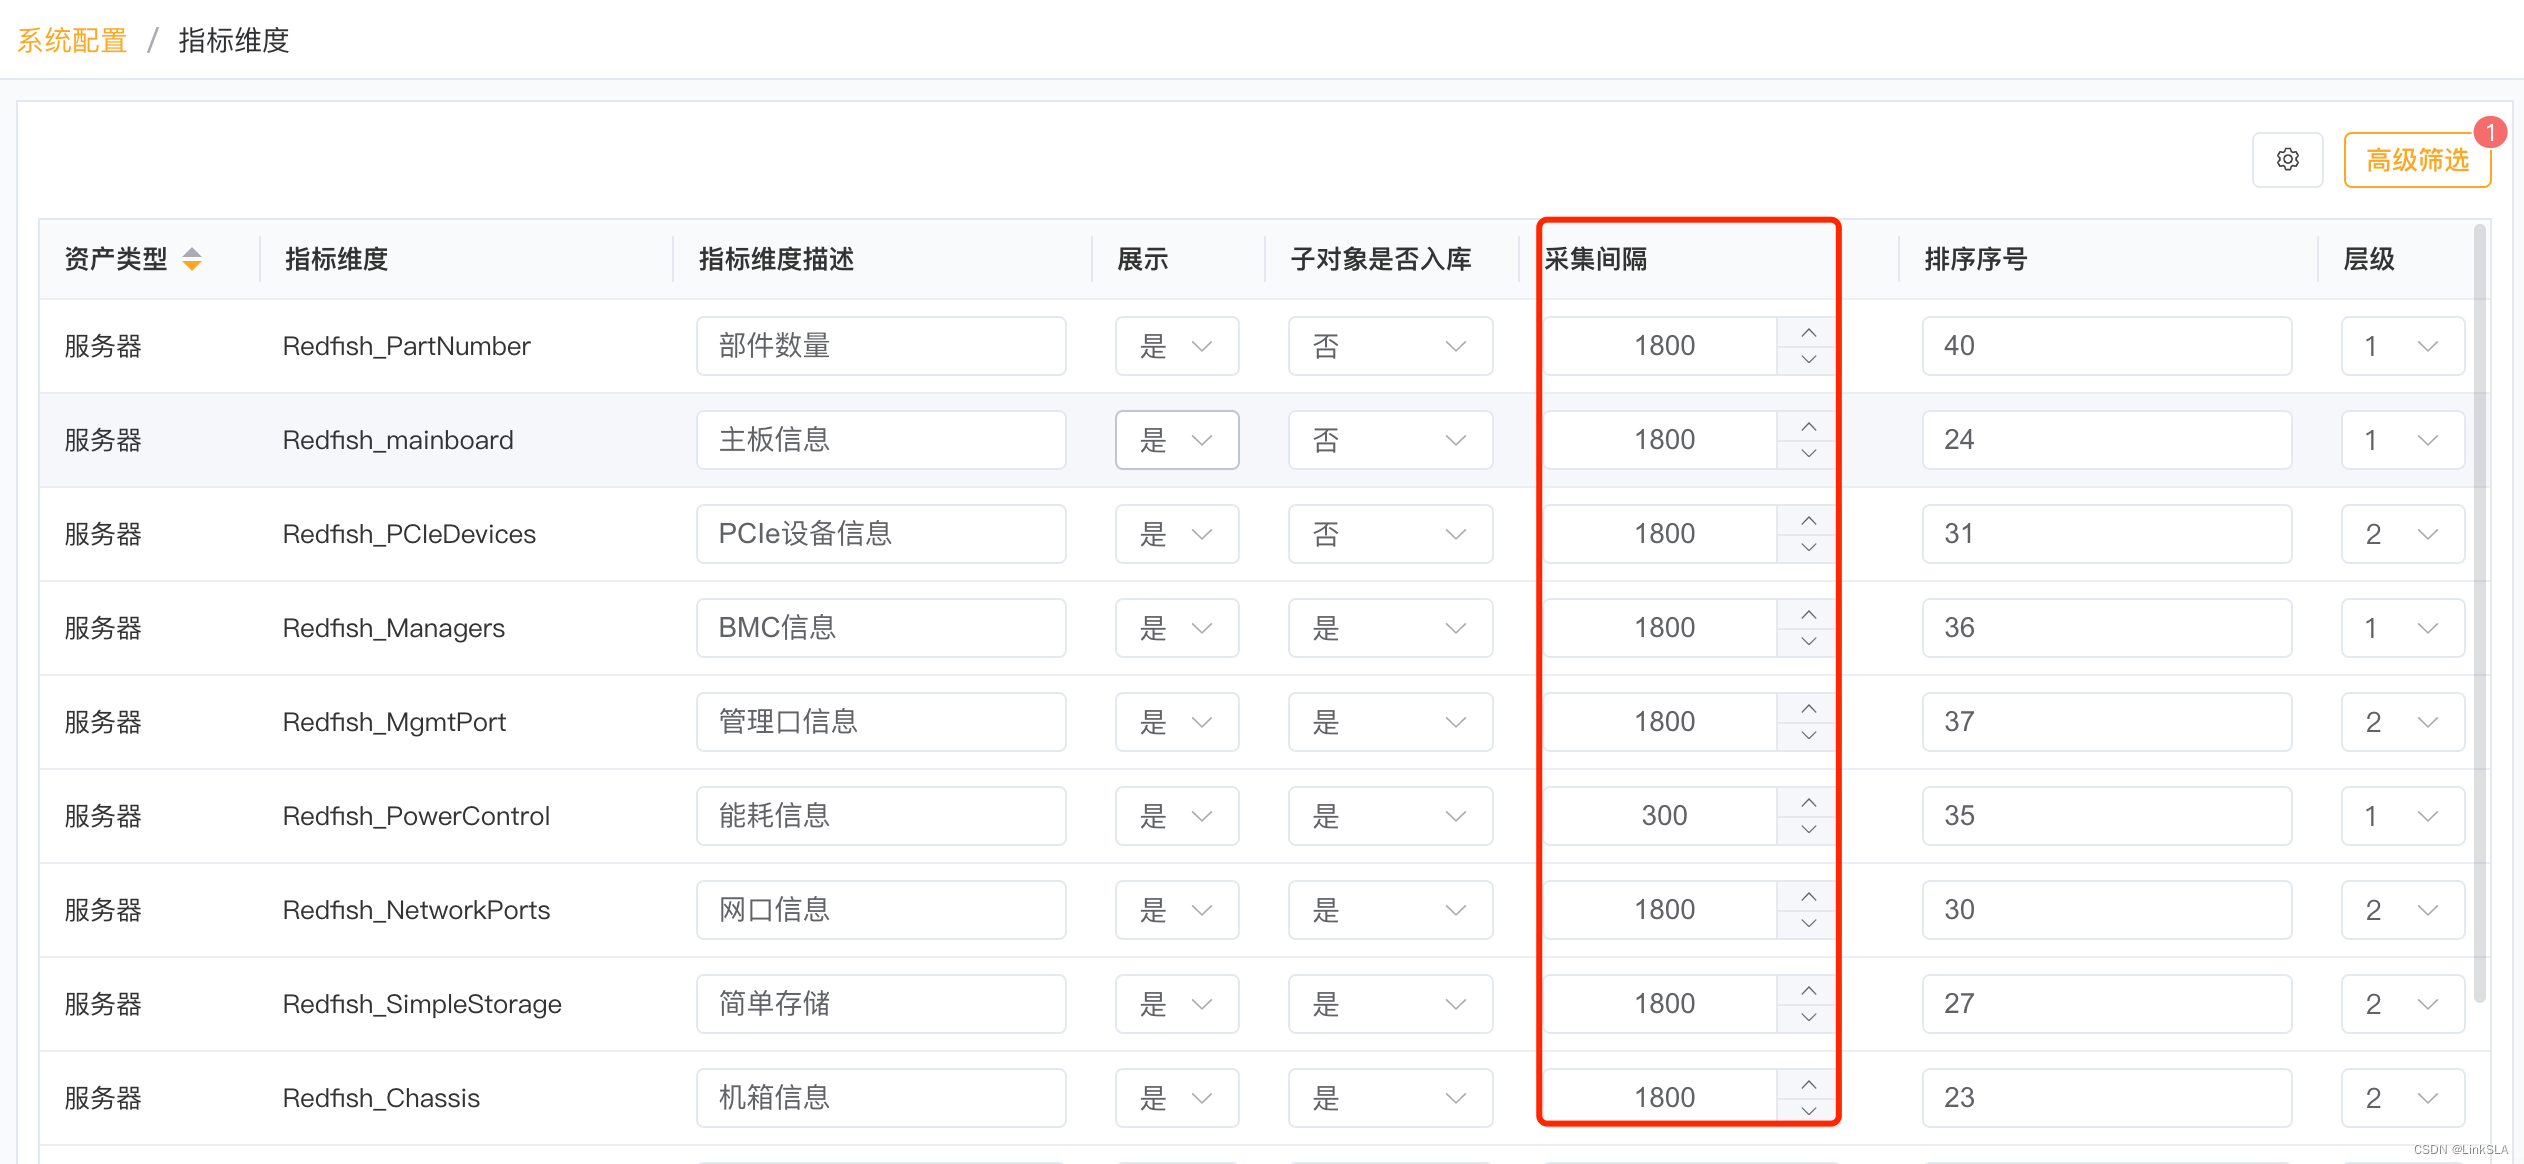This screenshot has height=1164, width=2524.
Task: Increase 采集间隔 for Redfish_SimpleStorage row
Action: [x=1808, y=991]
